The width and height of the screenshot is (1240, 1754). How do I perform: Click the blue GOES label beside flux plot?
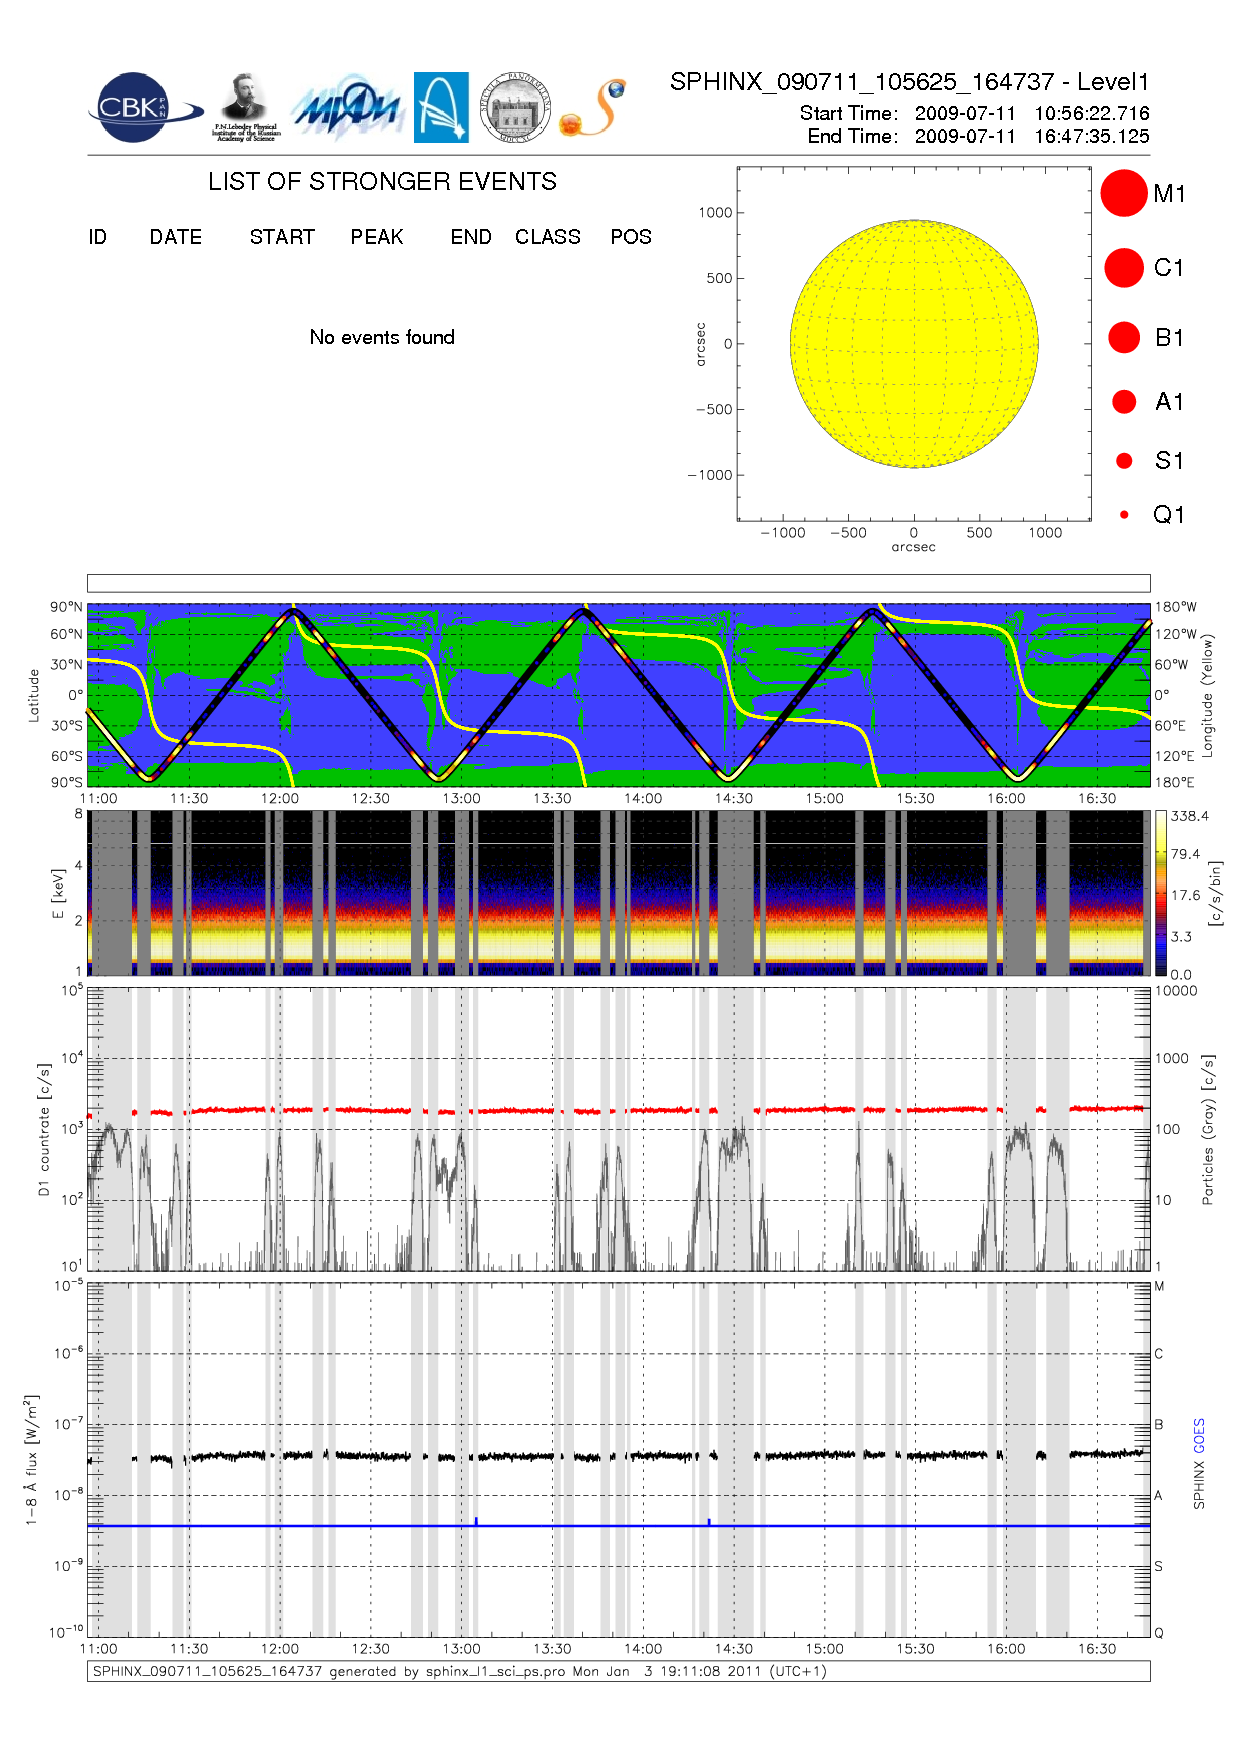[x=1199, y=1435]
